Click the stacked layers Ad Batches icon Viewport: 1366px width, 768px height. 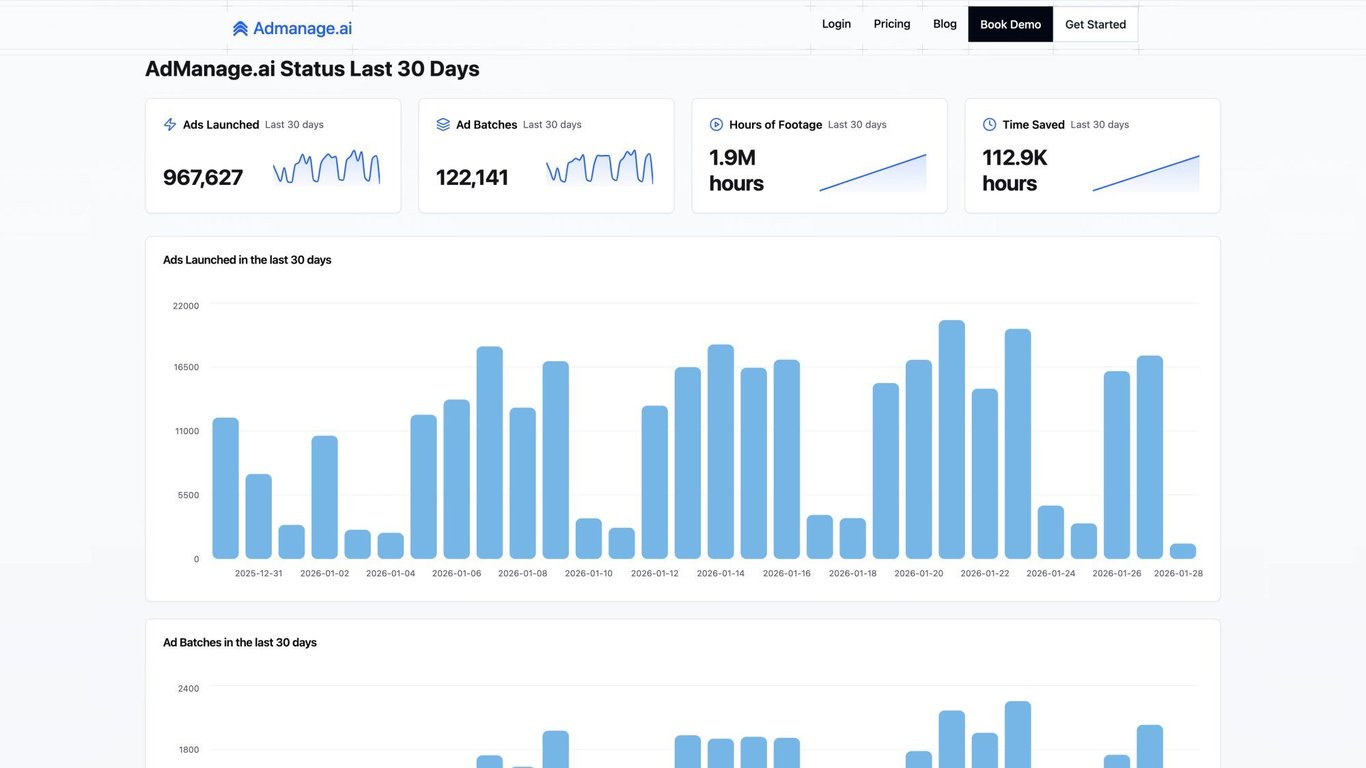click(443, 125)
